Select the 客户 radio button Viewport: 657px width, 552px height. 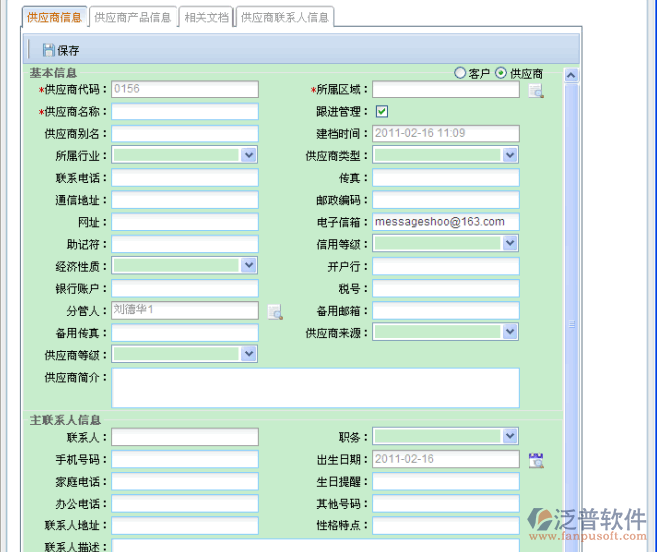[460, 73]
